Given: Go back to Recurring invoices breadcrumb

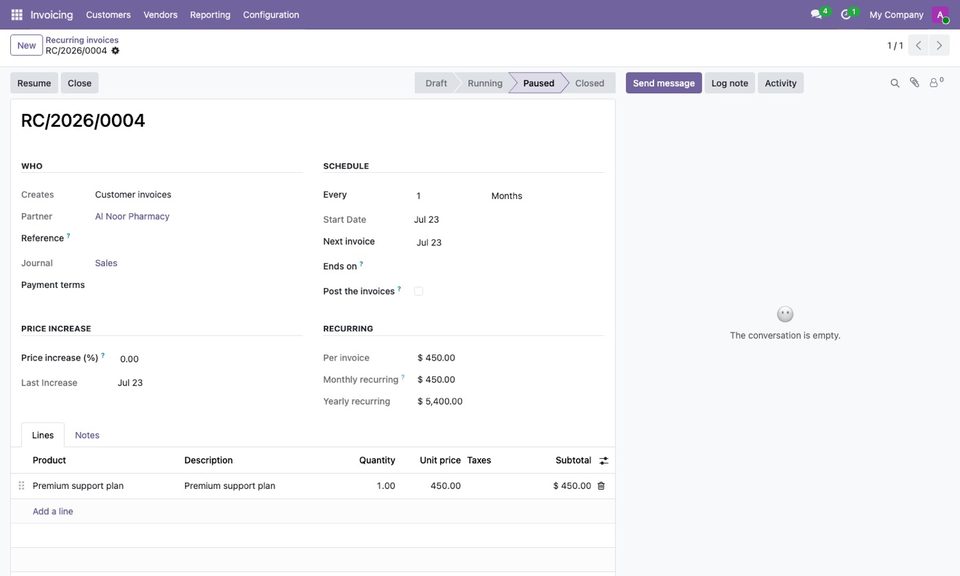Looking at the screenshot, I should pyautogui.click(x=82, y=40).
